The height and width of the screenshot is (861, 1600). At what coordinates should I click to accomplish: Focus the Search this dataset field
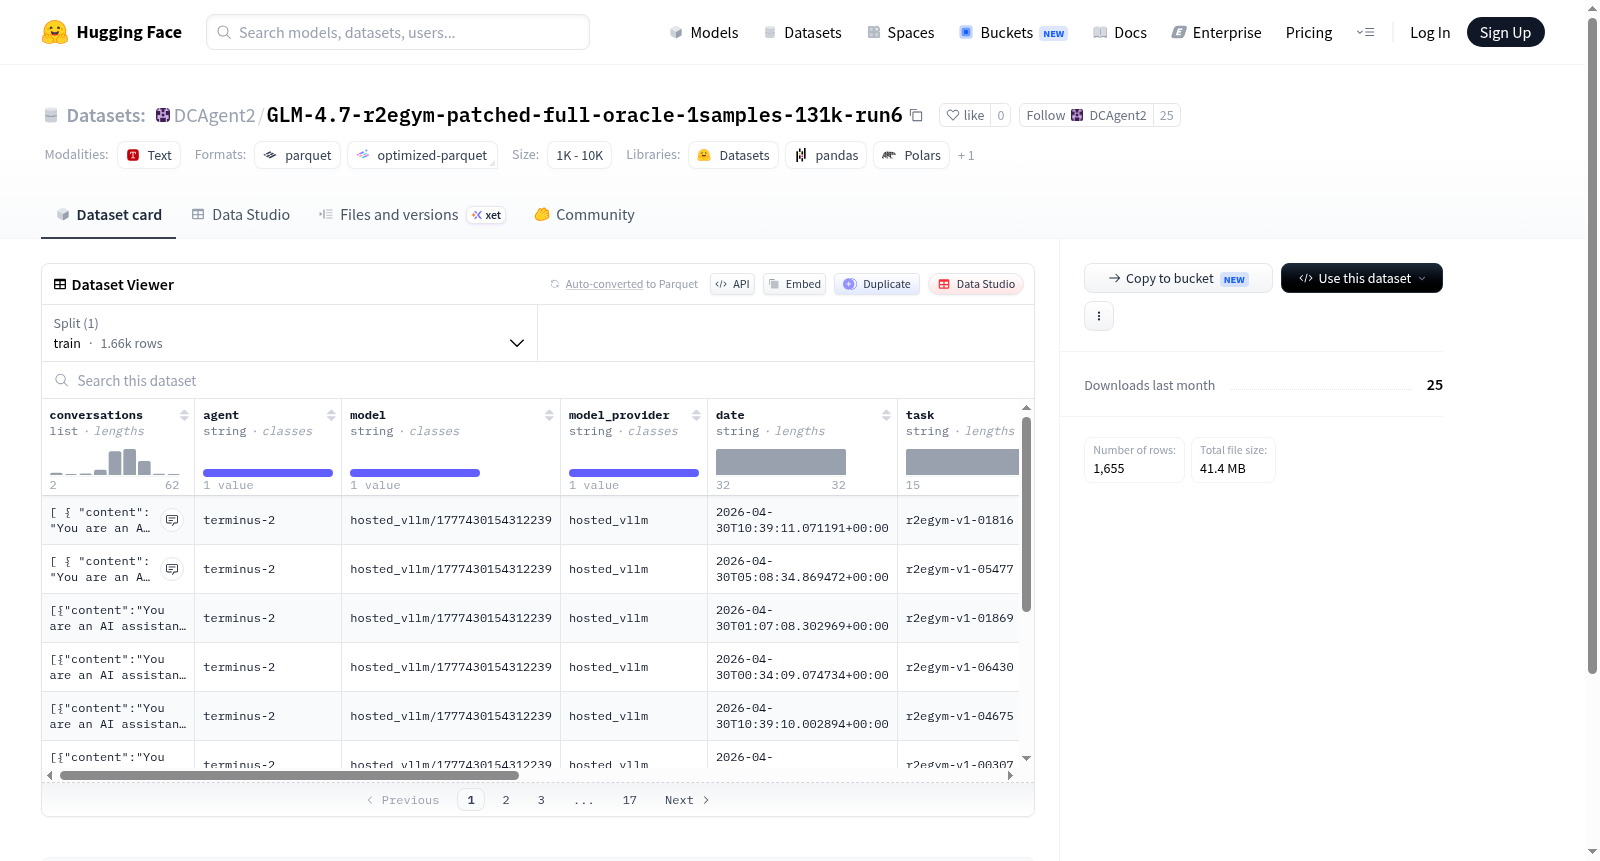[538, 381]
